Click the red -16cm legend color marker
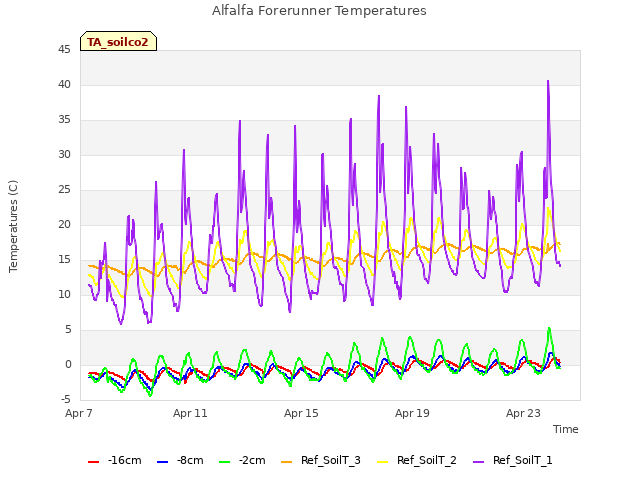This screenshot has width=640, height=480. [93, 462]
